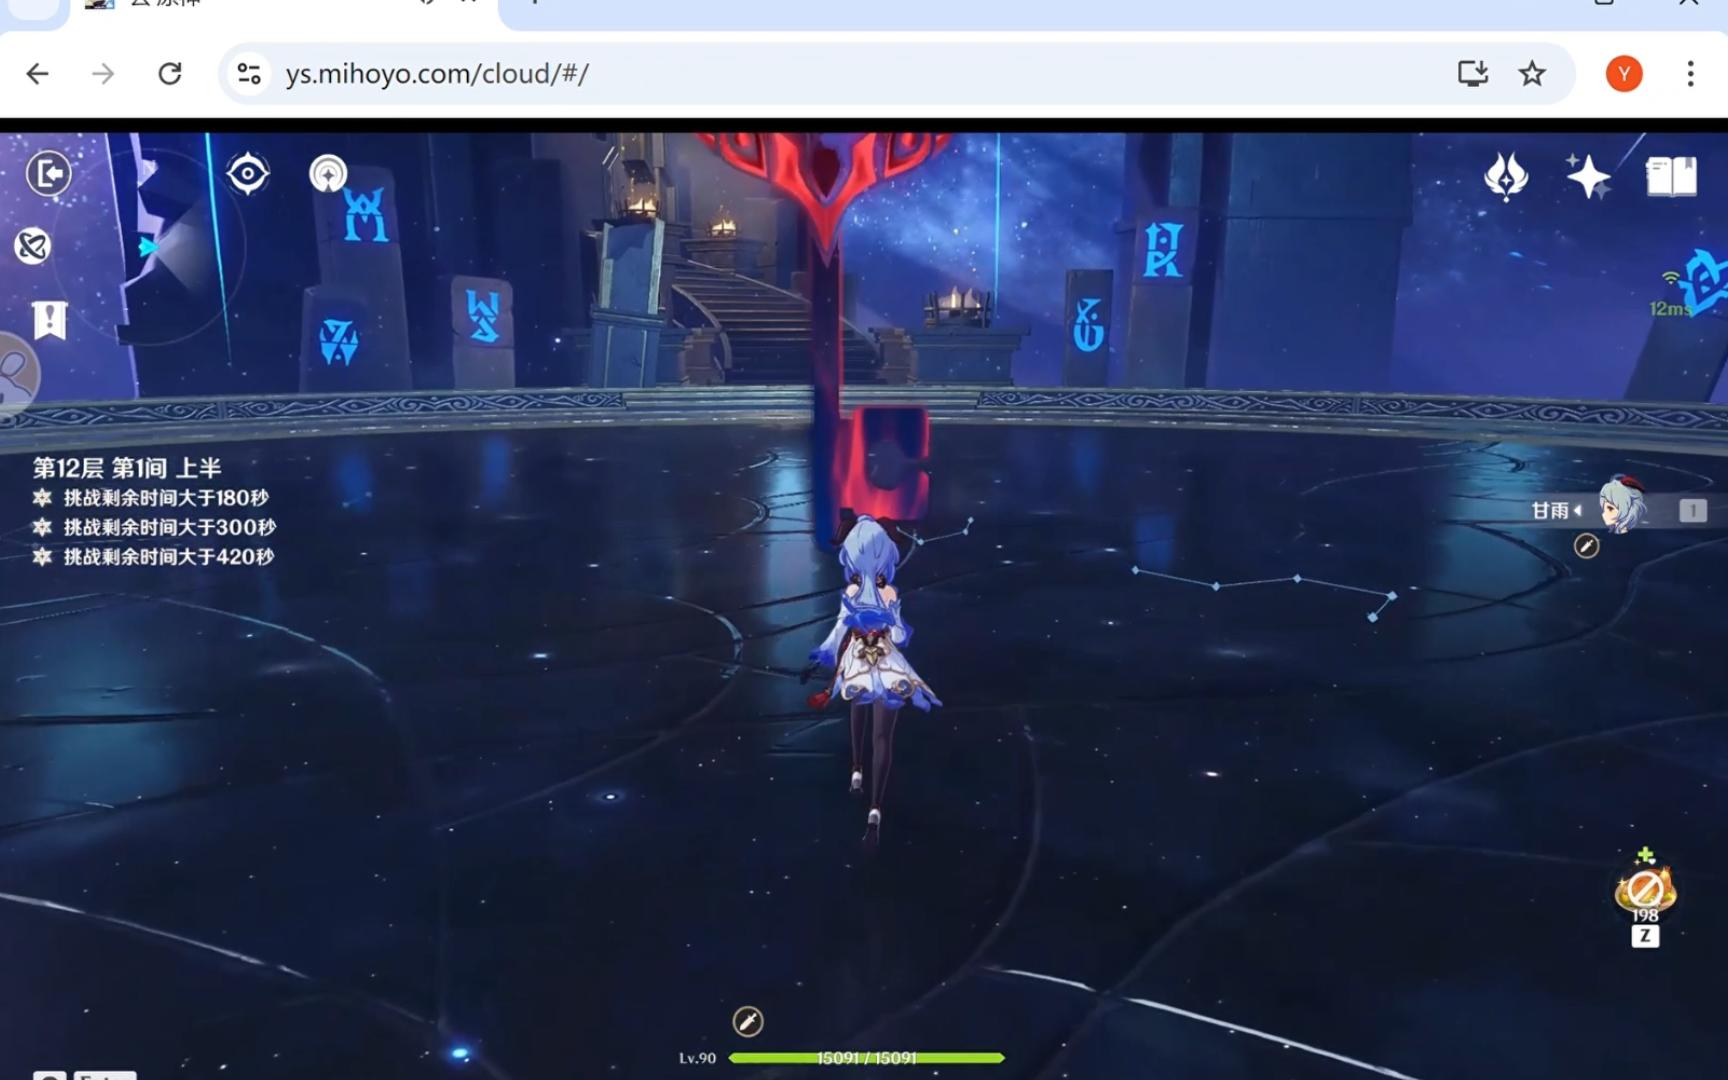Click the crosshair target icon in the game
The width and height of the screenshot is (1728, 1080).
click(x=248, y=174)
